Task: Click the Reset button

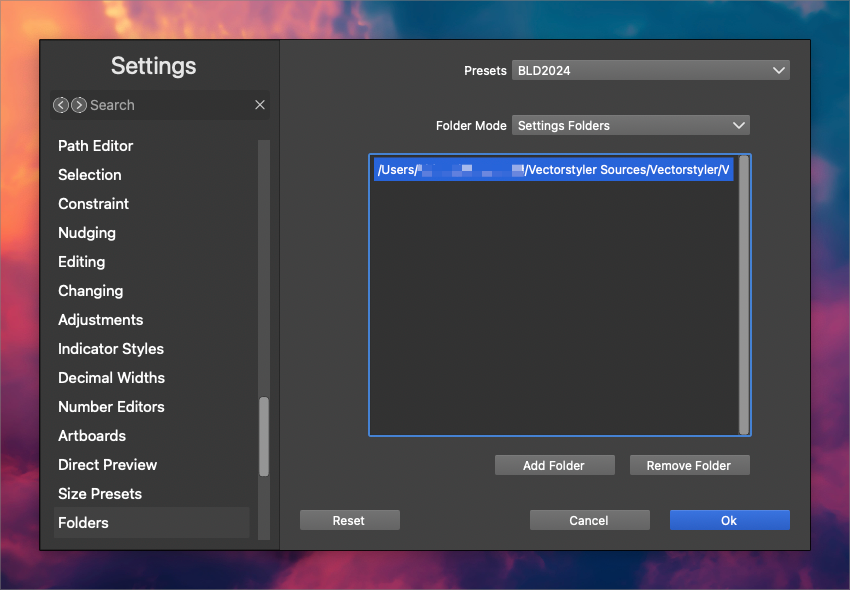Action: tap(349, 520)
